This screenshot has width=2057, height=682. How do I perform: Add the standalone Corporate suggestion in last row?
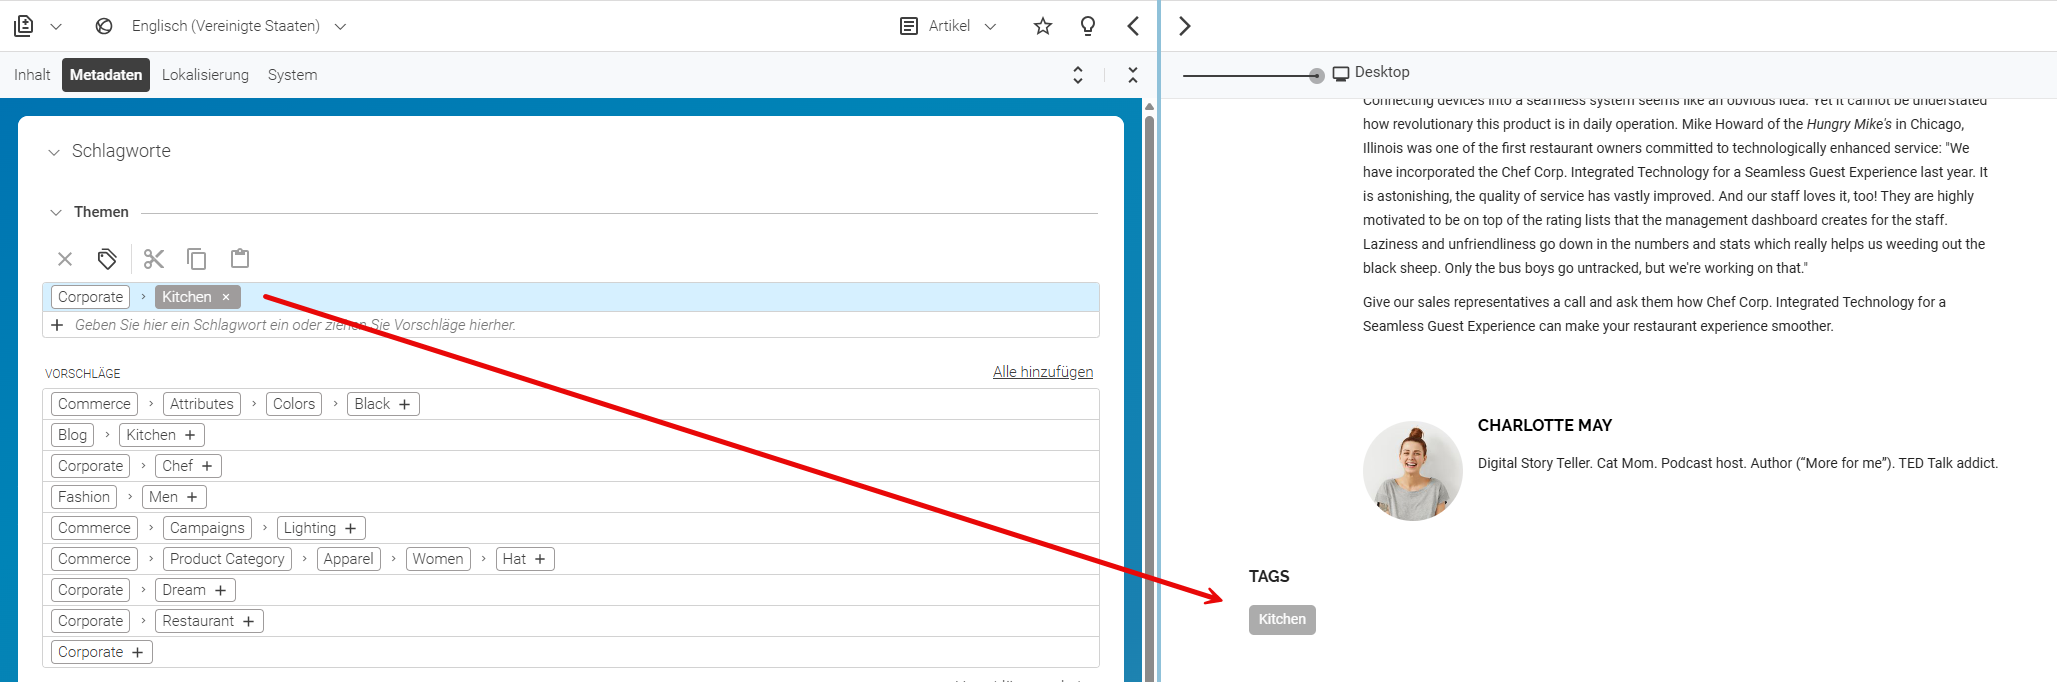pos(137,652)
